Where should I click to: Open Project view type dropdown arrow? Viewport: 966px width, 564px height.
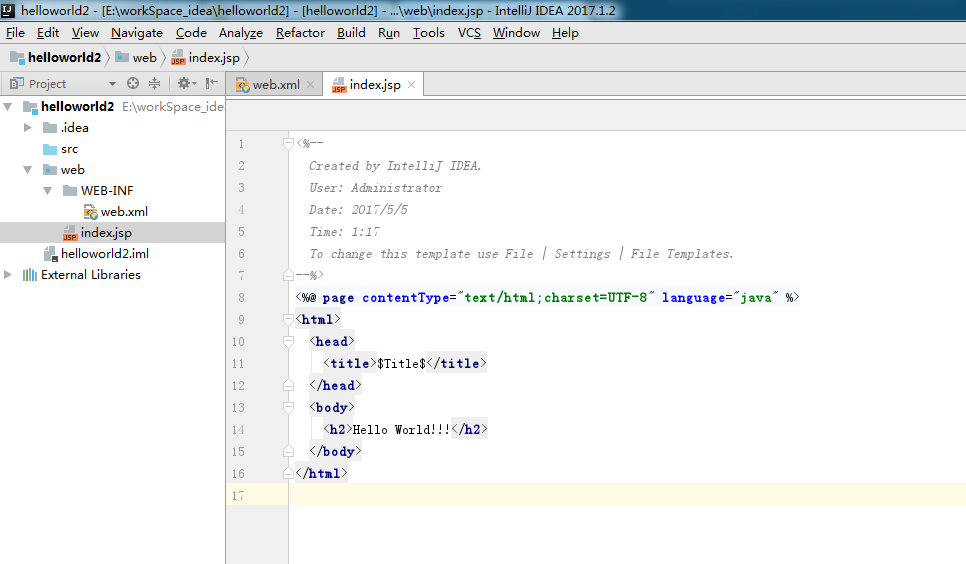[x=112, y=84]
